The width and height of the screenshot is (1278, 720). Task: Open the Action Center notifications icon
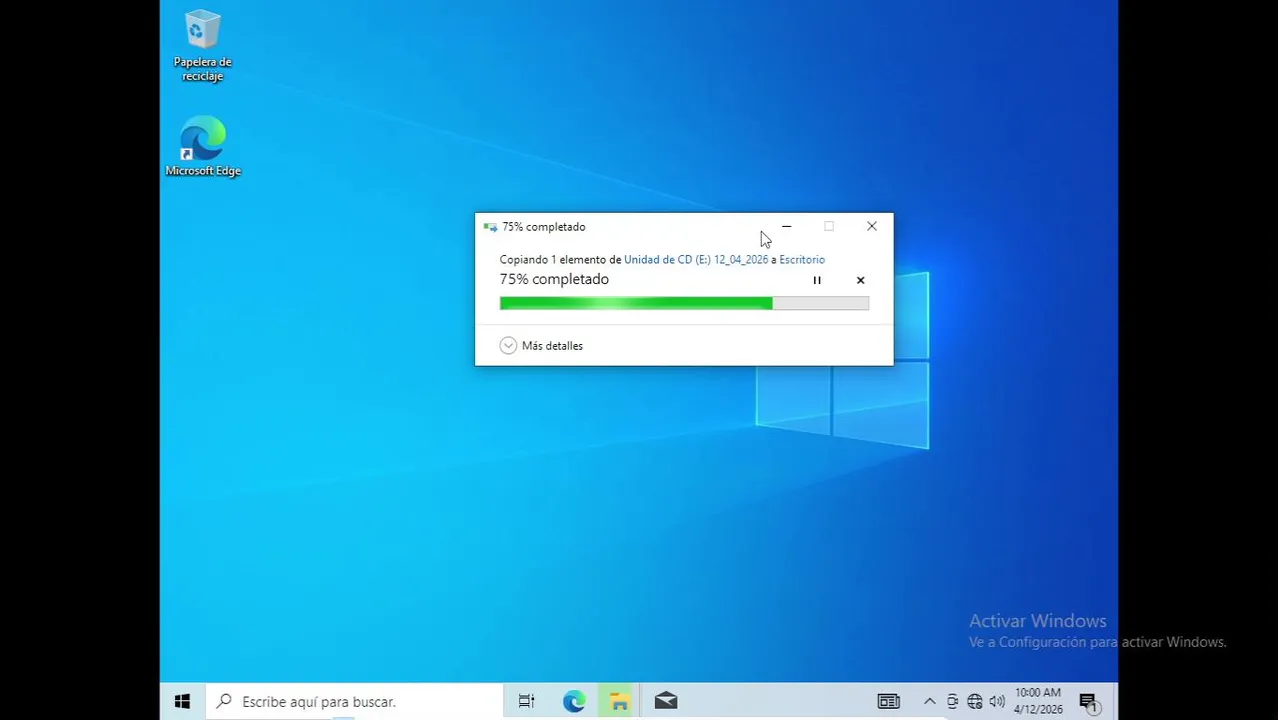click(1089, 702)
